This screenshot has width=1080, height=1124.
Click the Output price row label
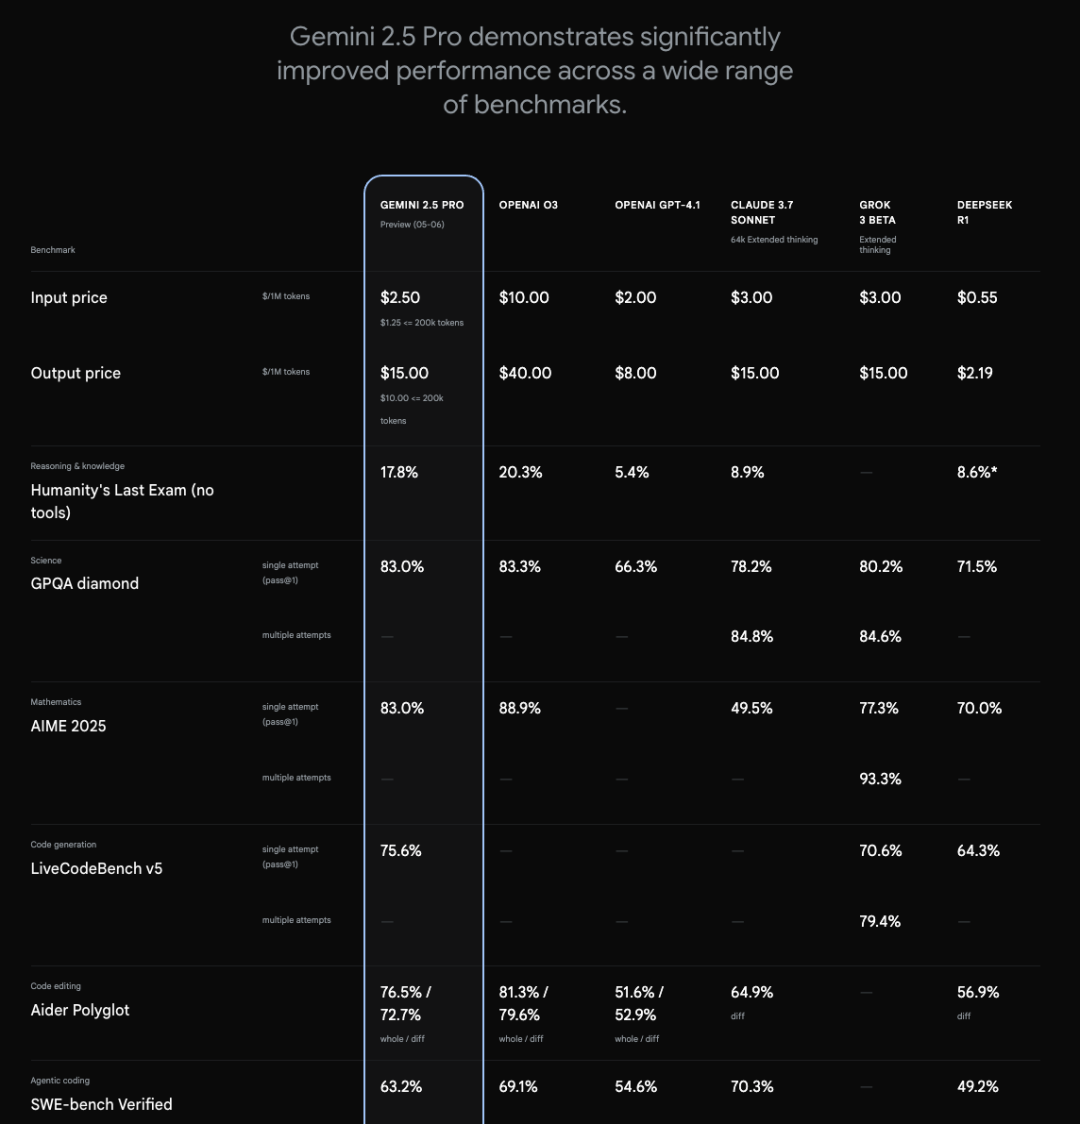[x=76, y=373]
